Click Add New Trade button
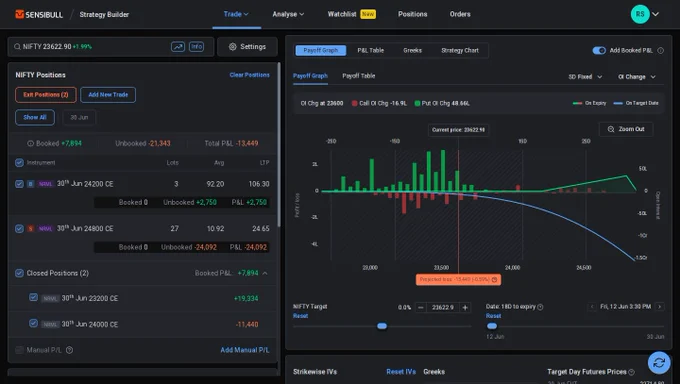 coord(108,95)
